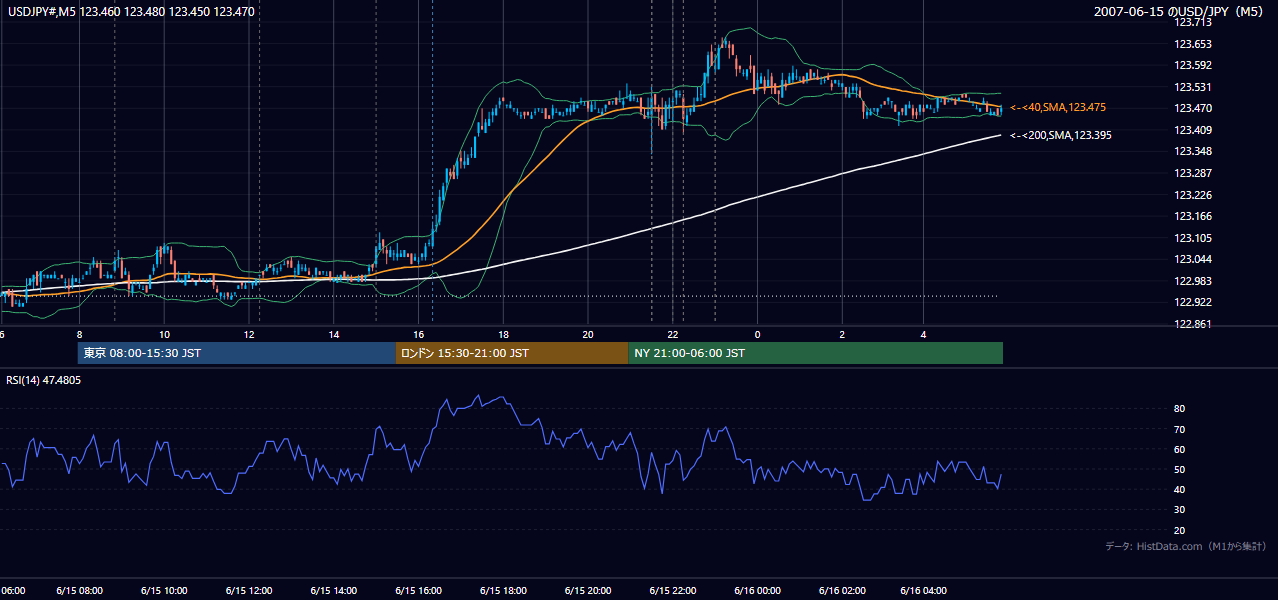Open the HistData.com data credit text

[x=1185, y=546]
